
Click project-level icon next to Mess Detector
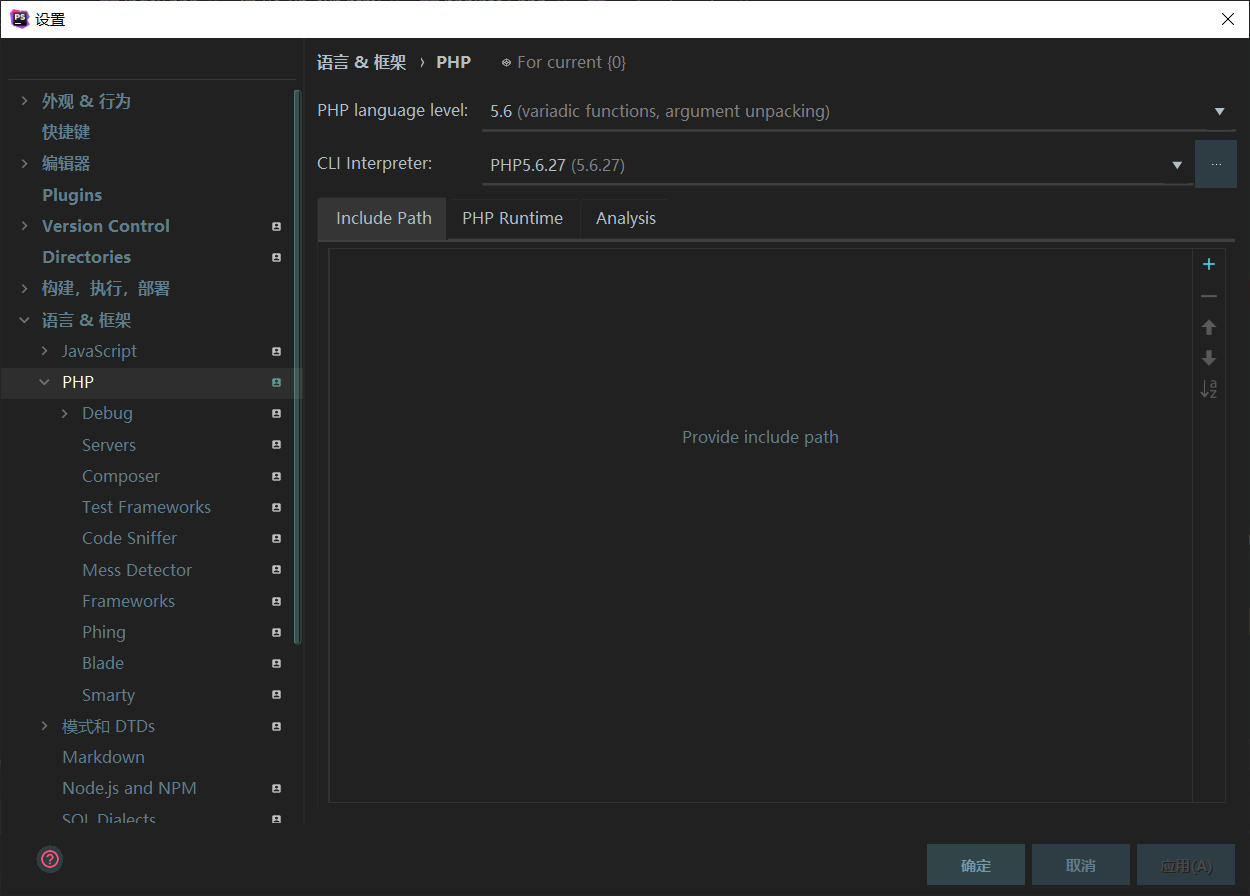[276, 570]
